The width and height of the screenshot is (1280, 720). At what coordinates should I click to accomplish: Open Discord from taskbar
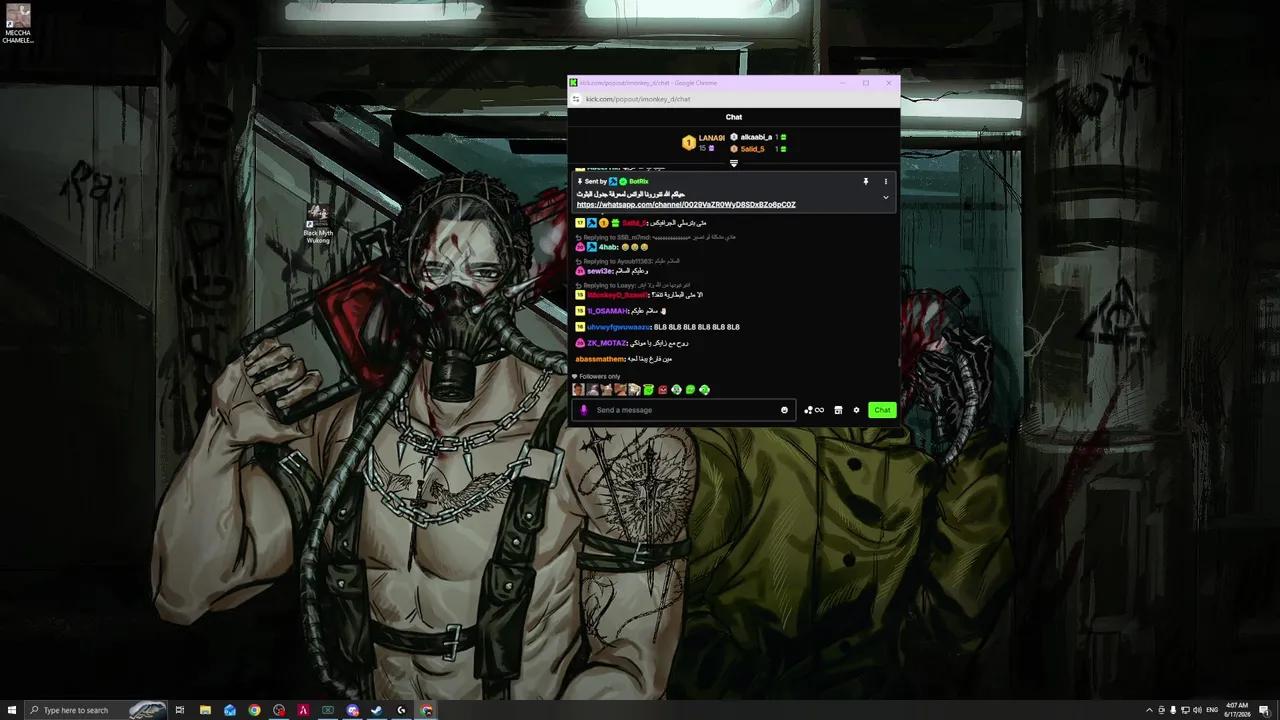point(352,710)
